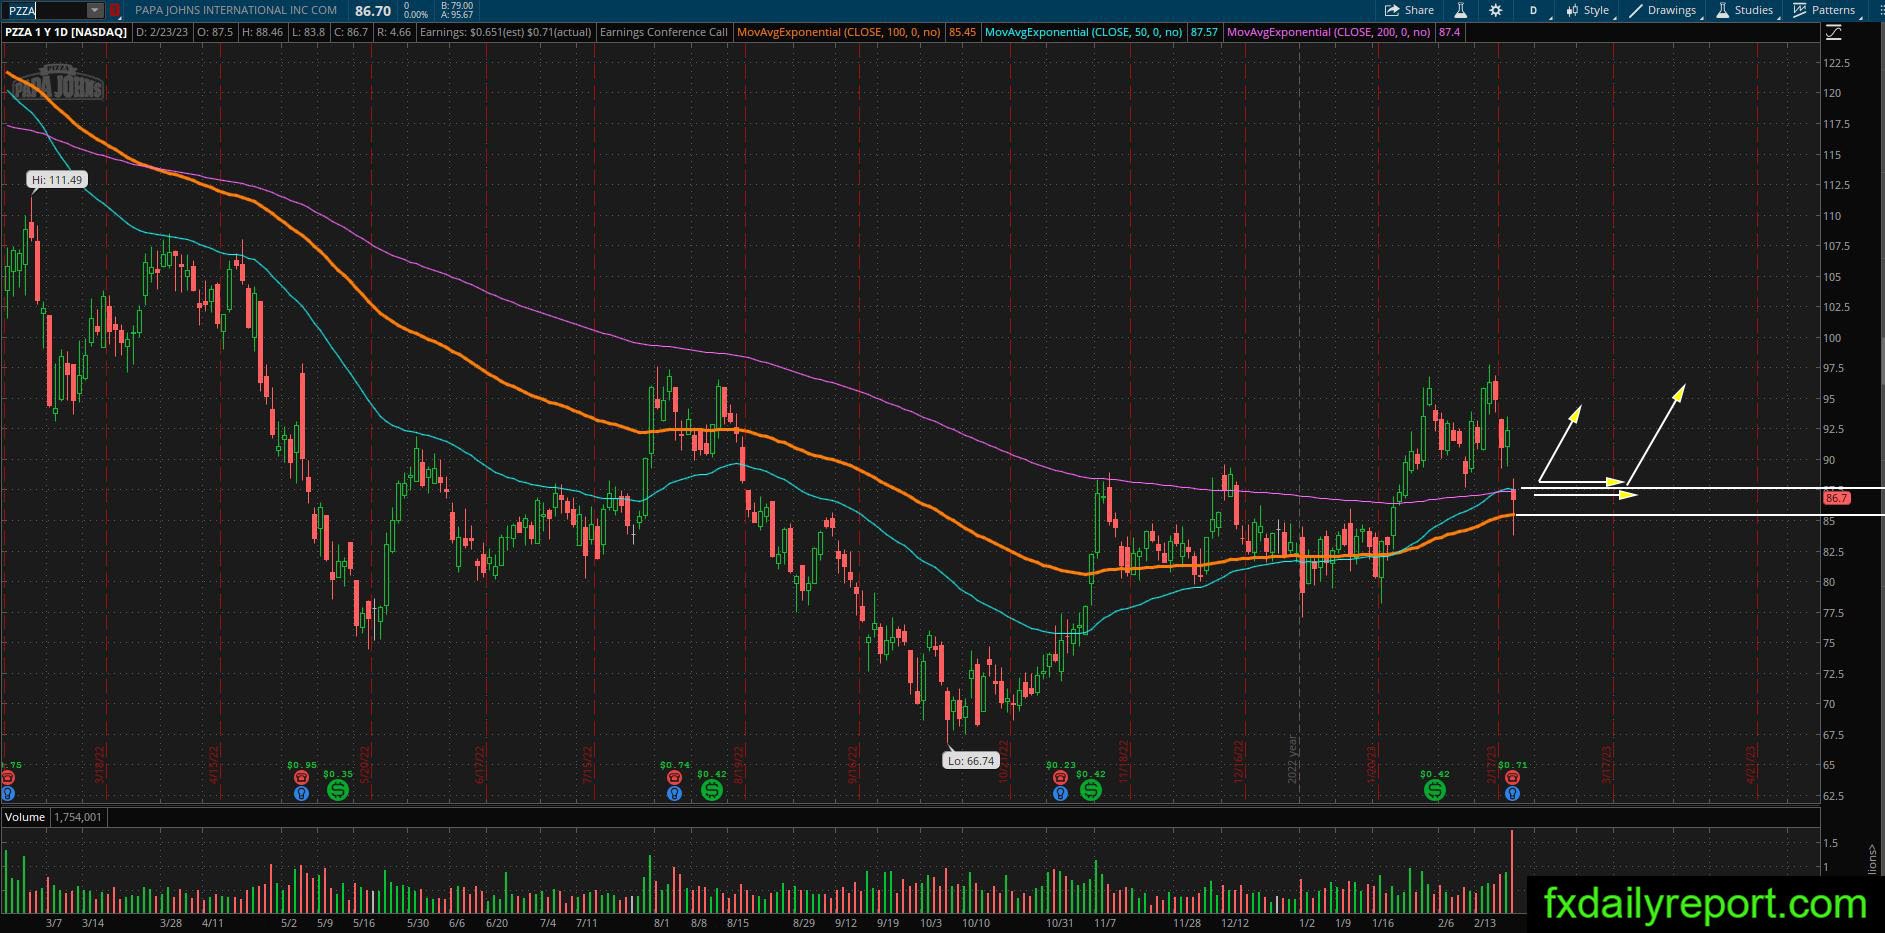
Task: Open the Patterns menu
Action: pos(1825,10)
